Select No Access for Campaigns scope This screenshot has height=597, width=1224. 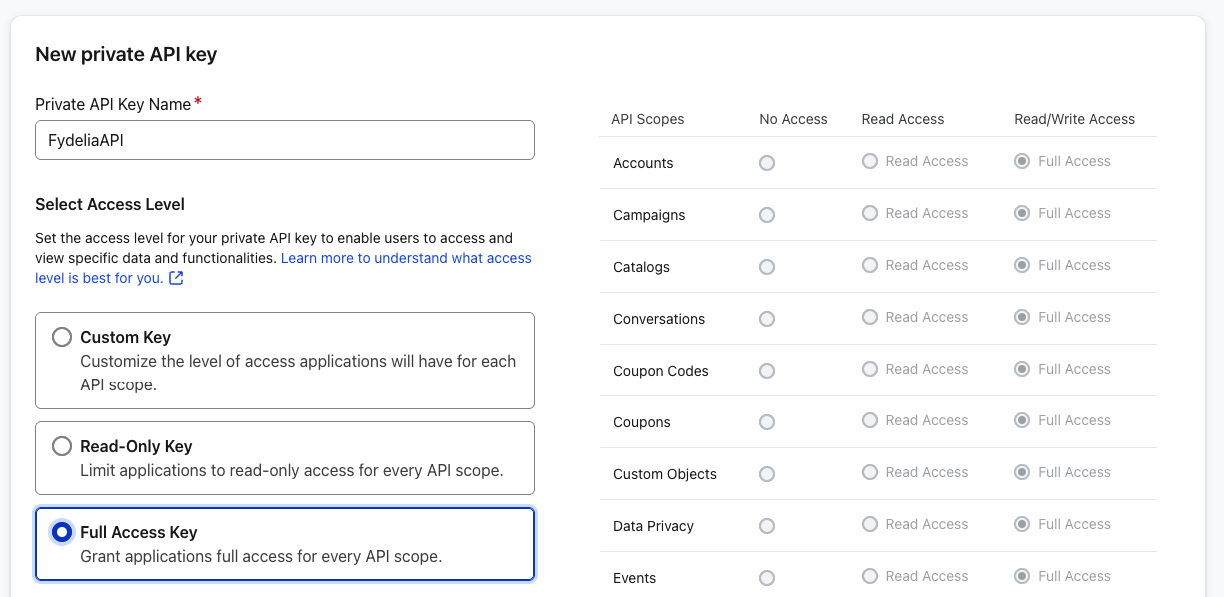767,215
